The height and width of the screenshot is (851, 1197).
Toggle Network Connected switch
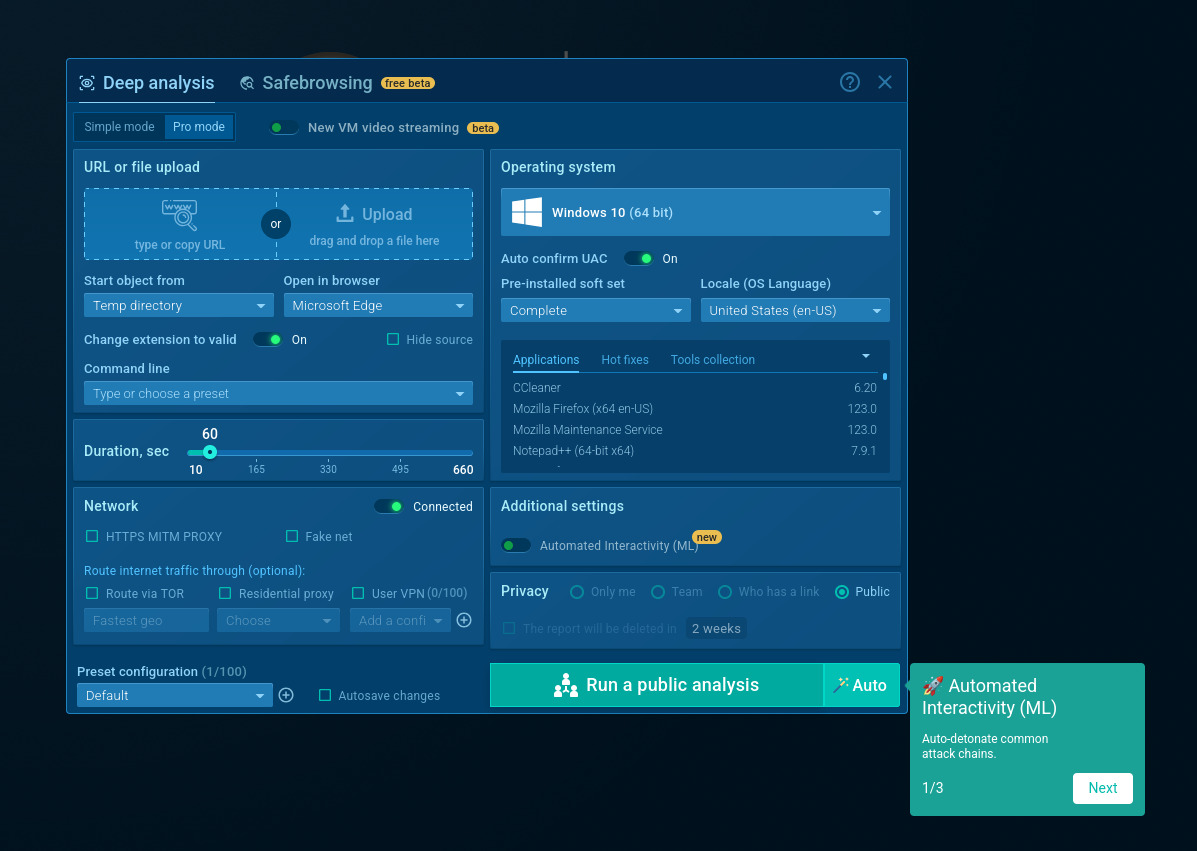389,507
